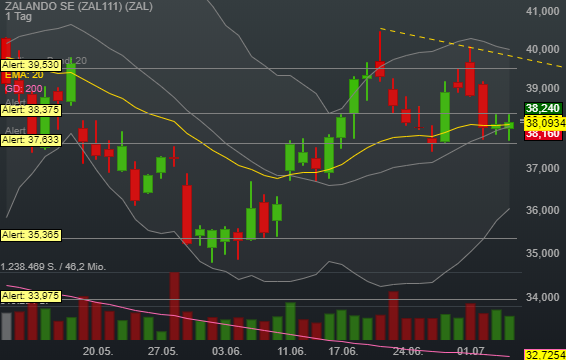Click the tallest red volume bar

(175, 306)
